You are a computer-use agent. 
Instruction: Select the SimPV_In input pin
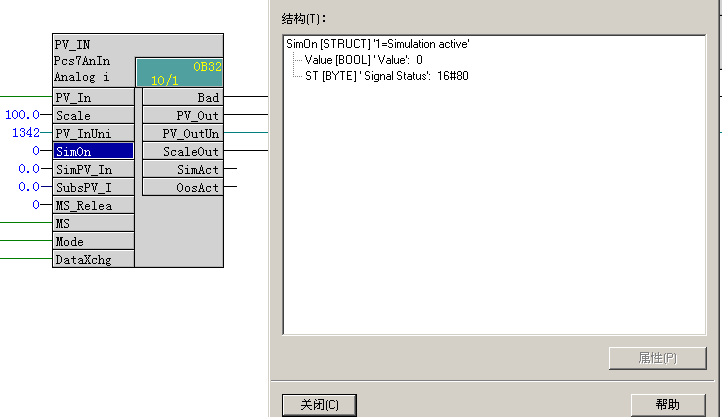pyautogui.click(x=92, y=169)
